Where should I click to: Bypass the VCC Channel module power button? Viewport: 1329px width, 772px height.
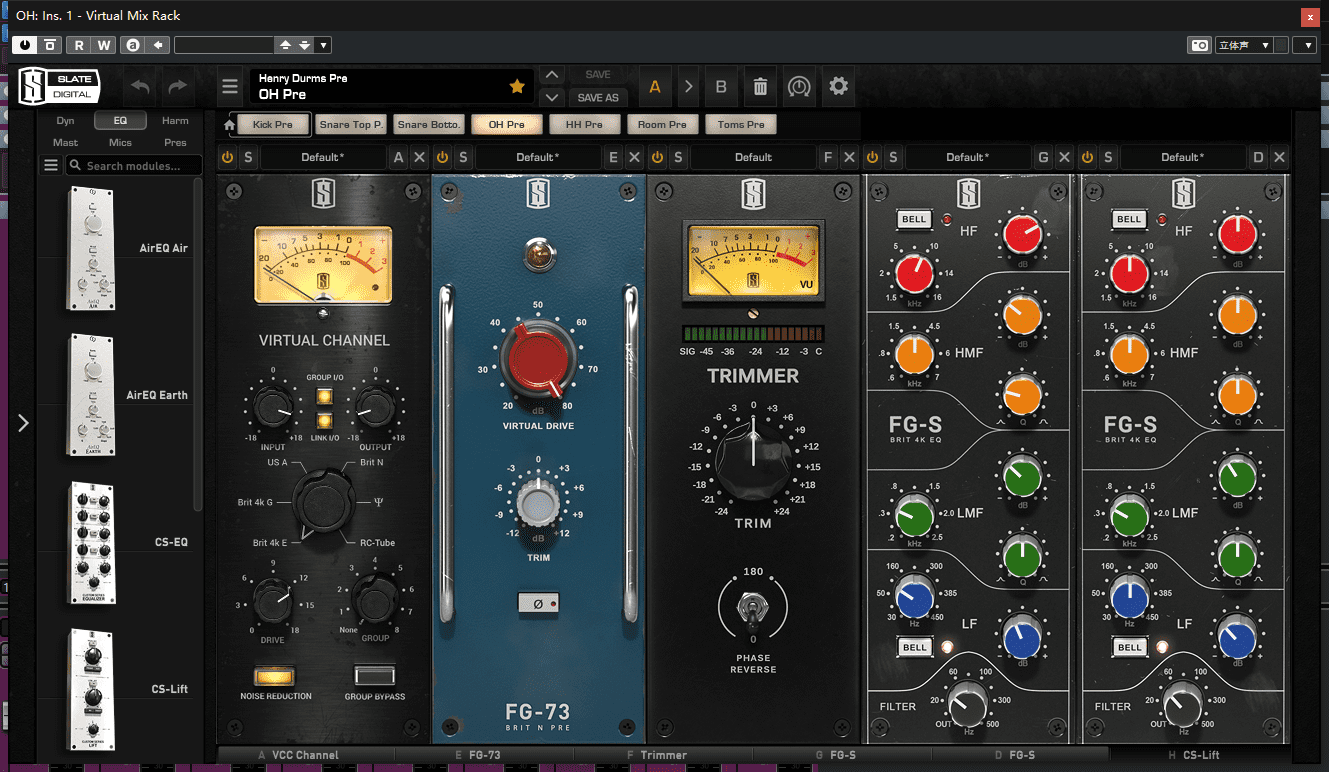(x=227, y=157)
